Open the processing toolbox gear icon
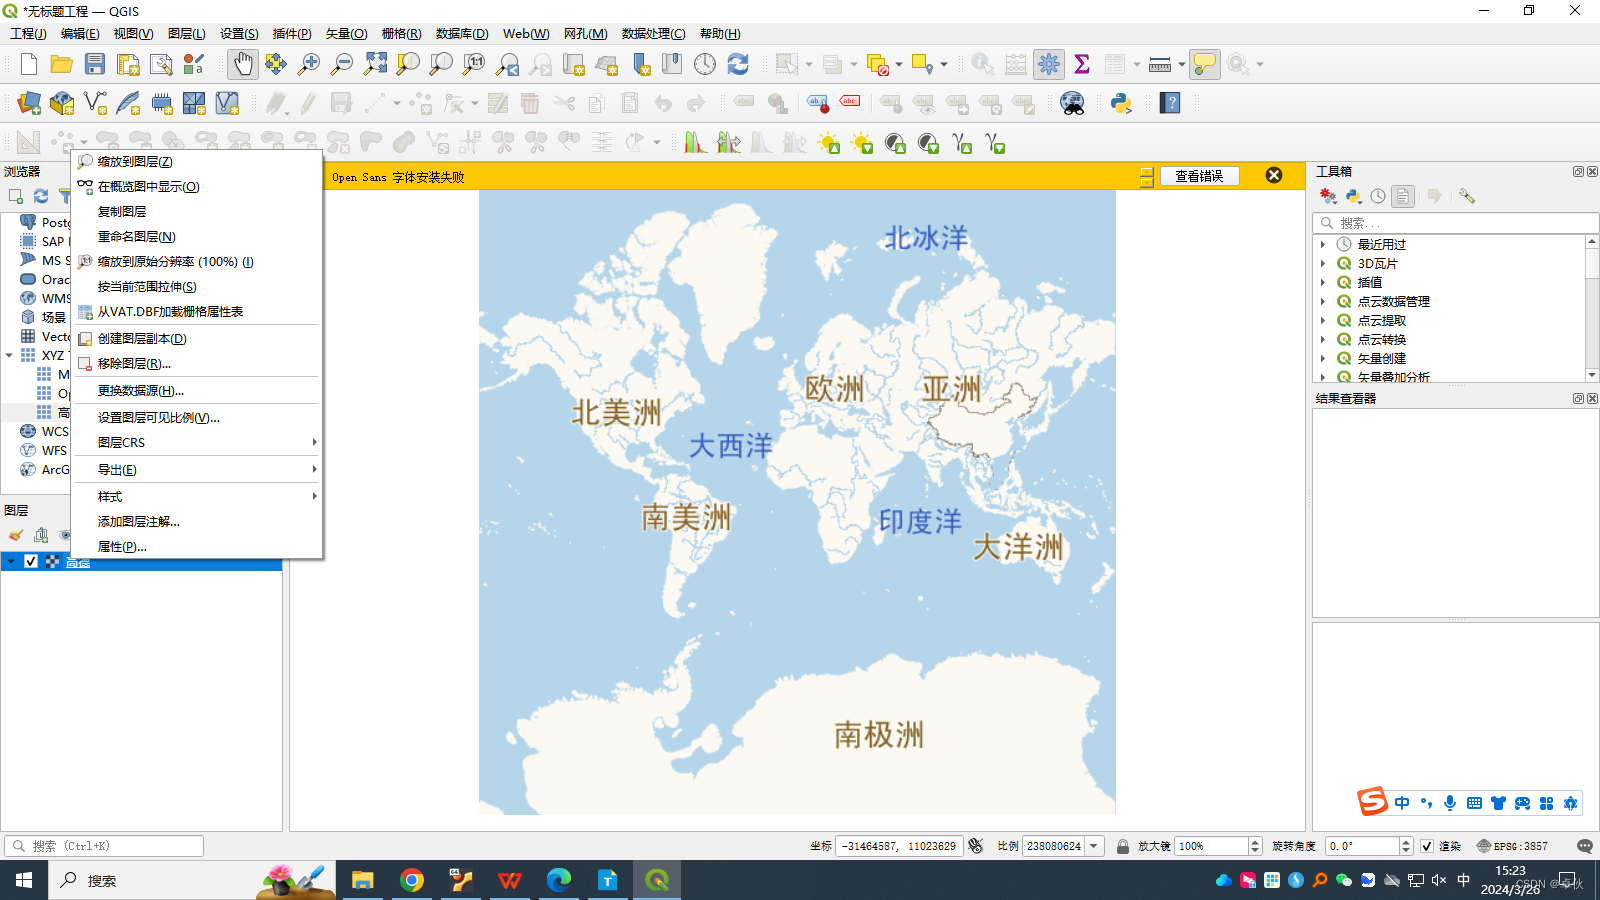Viewport: 1600px width, 900px height. point(1049,64)
